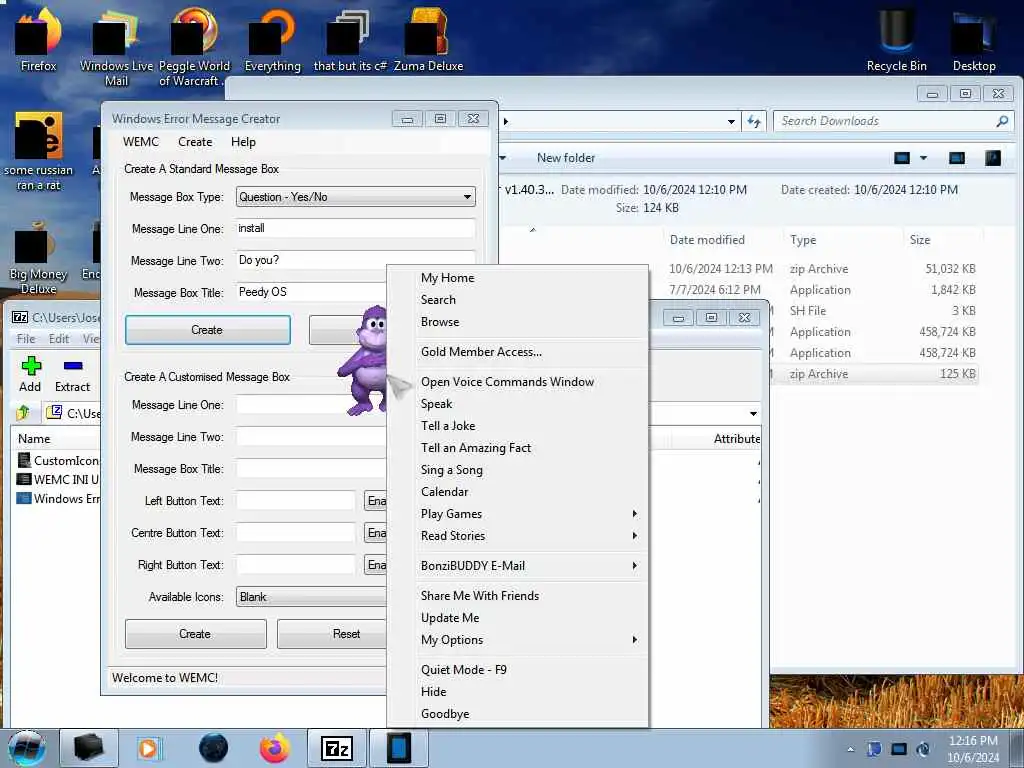Click Create in the Standard Message Box section
The width and height of the screenshot is (1024, 768).
[x=208, y=330]
